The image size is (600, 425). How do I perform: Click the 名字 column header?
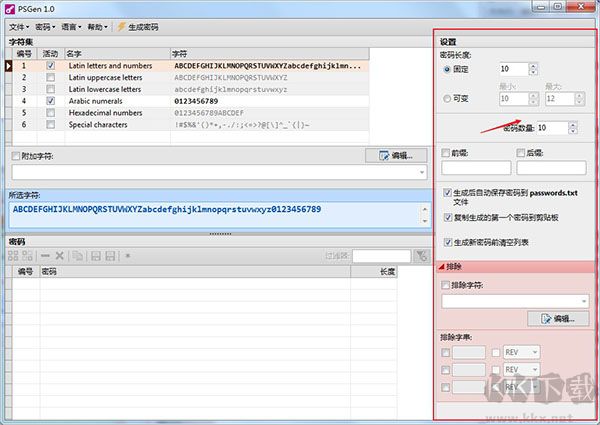point(117,54)
